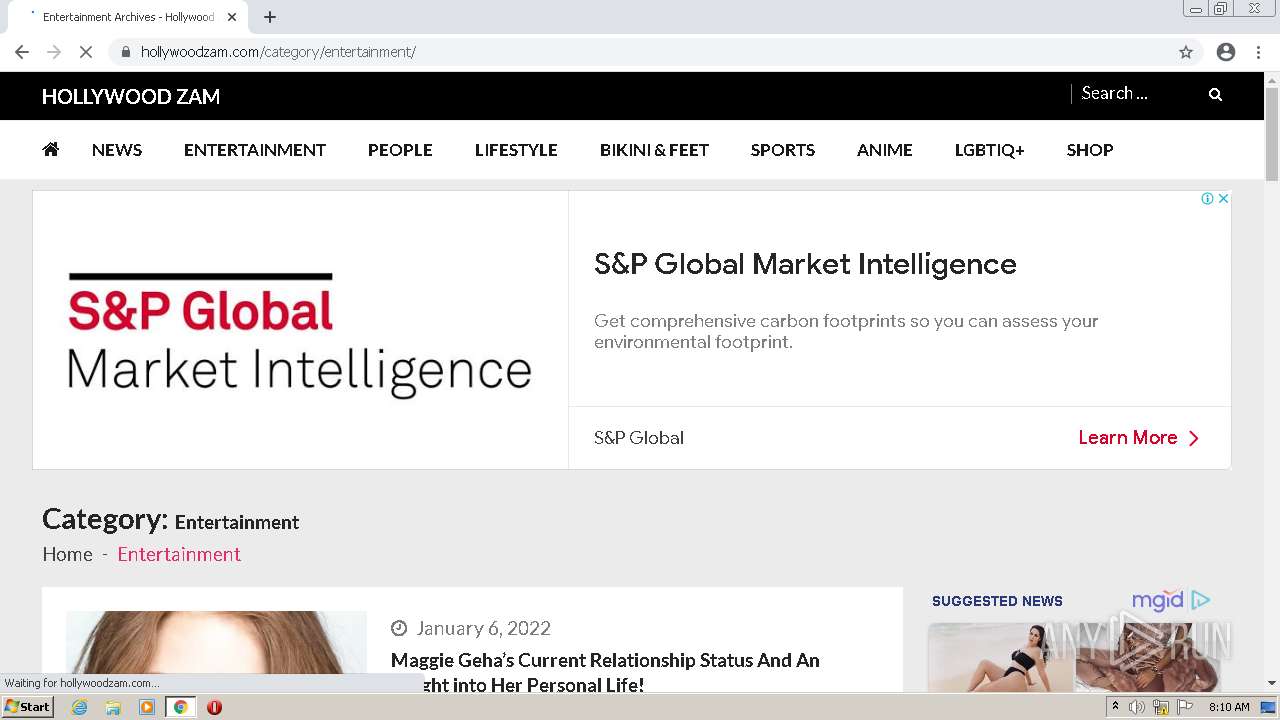Screen dimensions: 1280x720
Task: Click the January 6, 2022 date
Action: pos(483,628)
